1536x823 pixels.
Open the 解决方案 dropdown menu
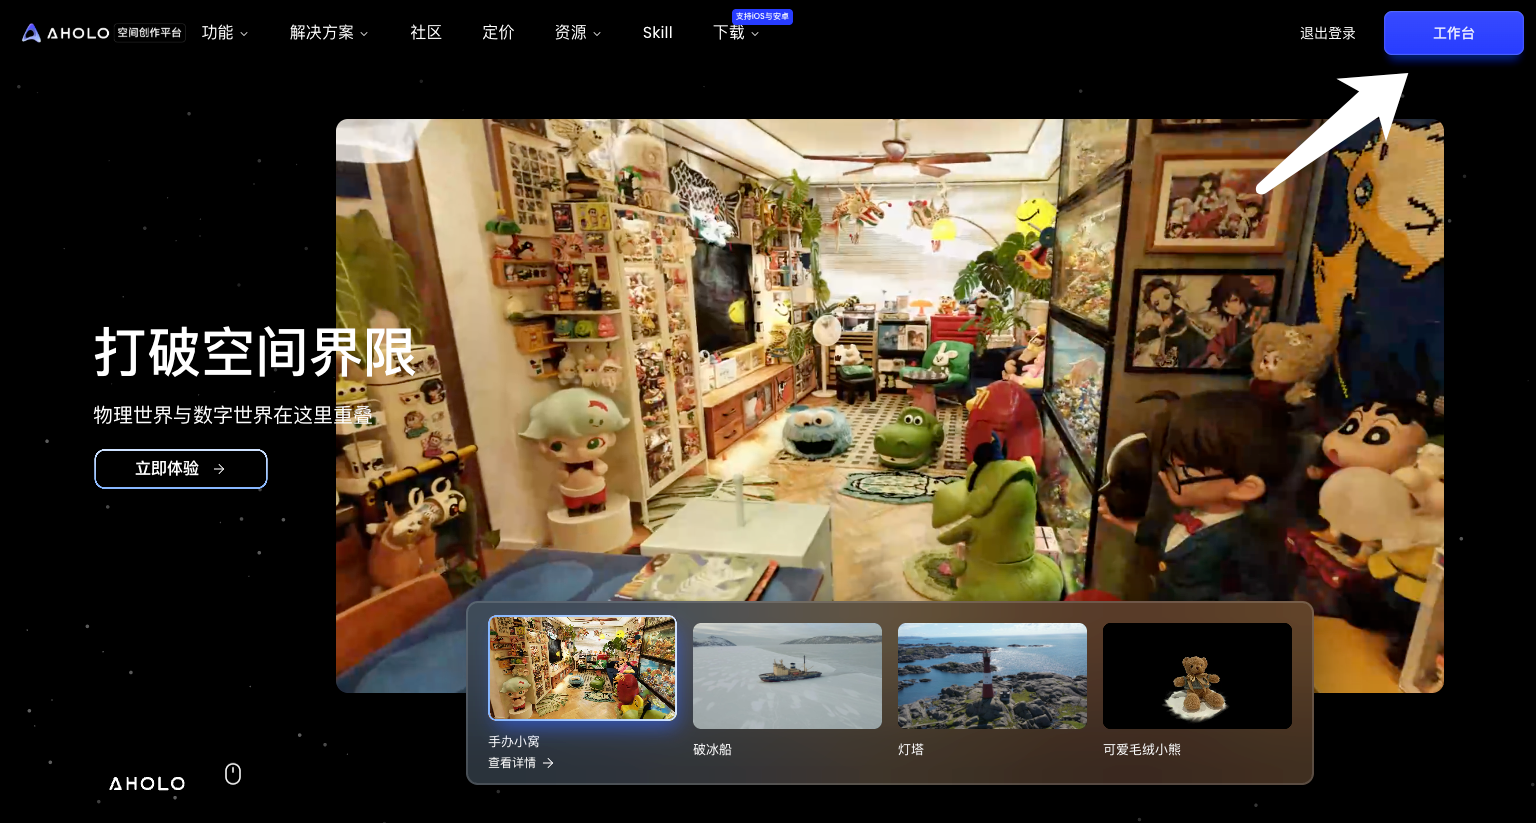329,33
